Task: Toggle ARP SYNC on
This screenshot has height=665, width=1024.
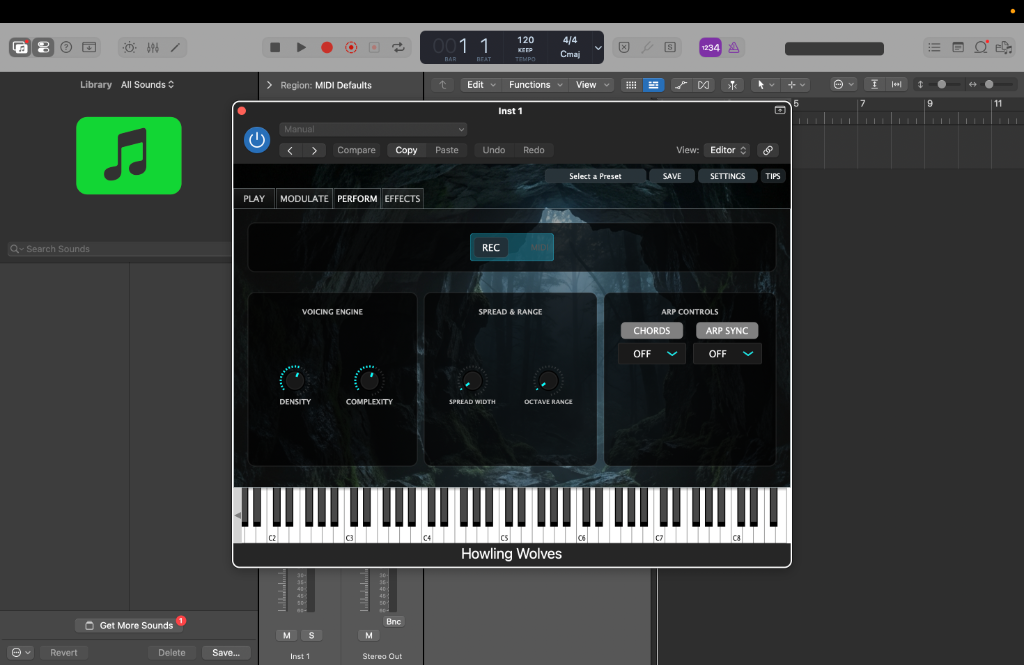Action: coord(727,330)
